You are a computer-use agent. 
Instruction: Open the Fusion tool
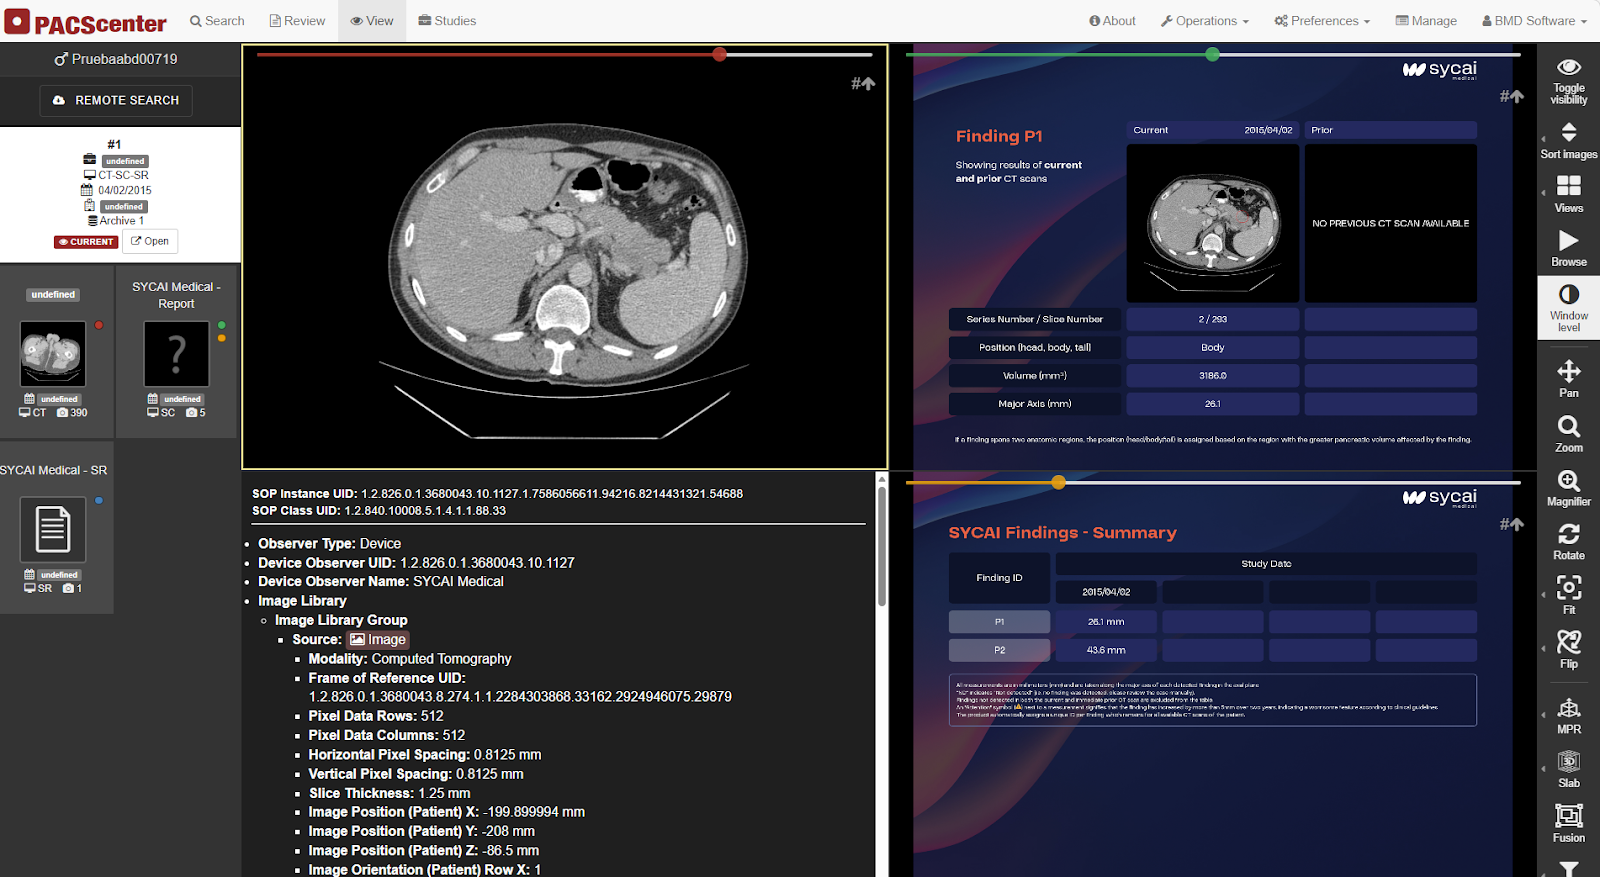(x=1568, y=824)
